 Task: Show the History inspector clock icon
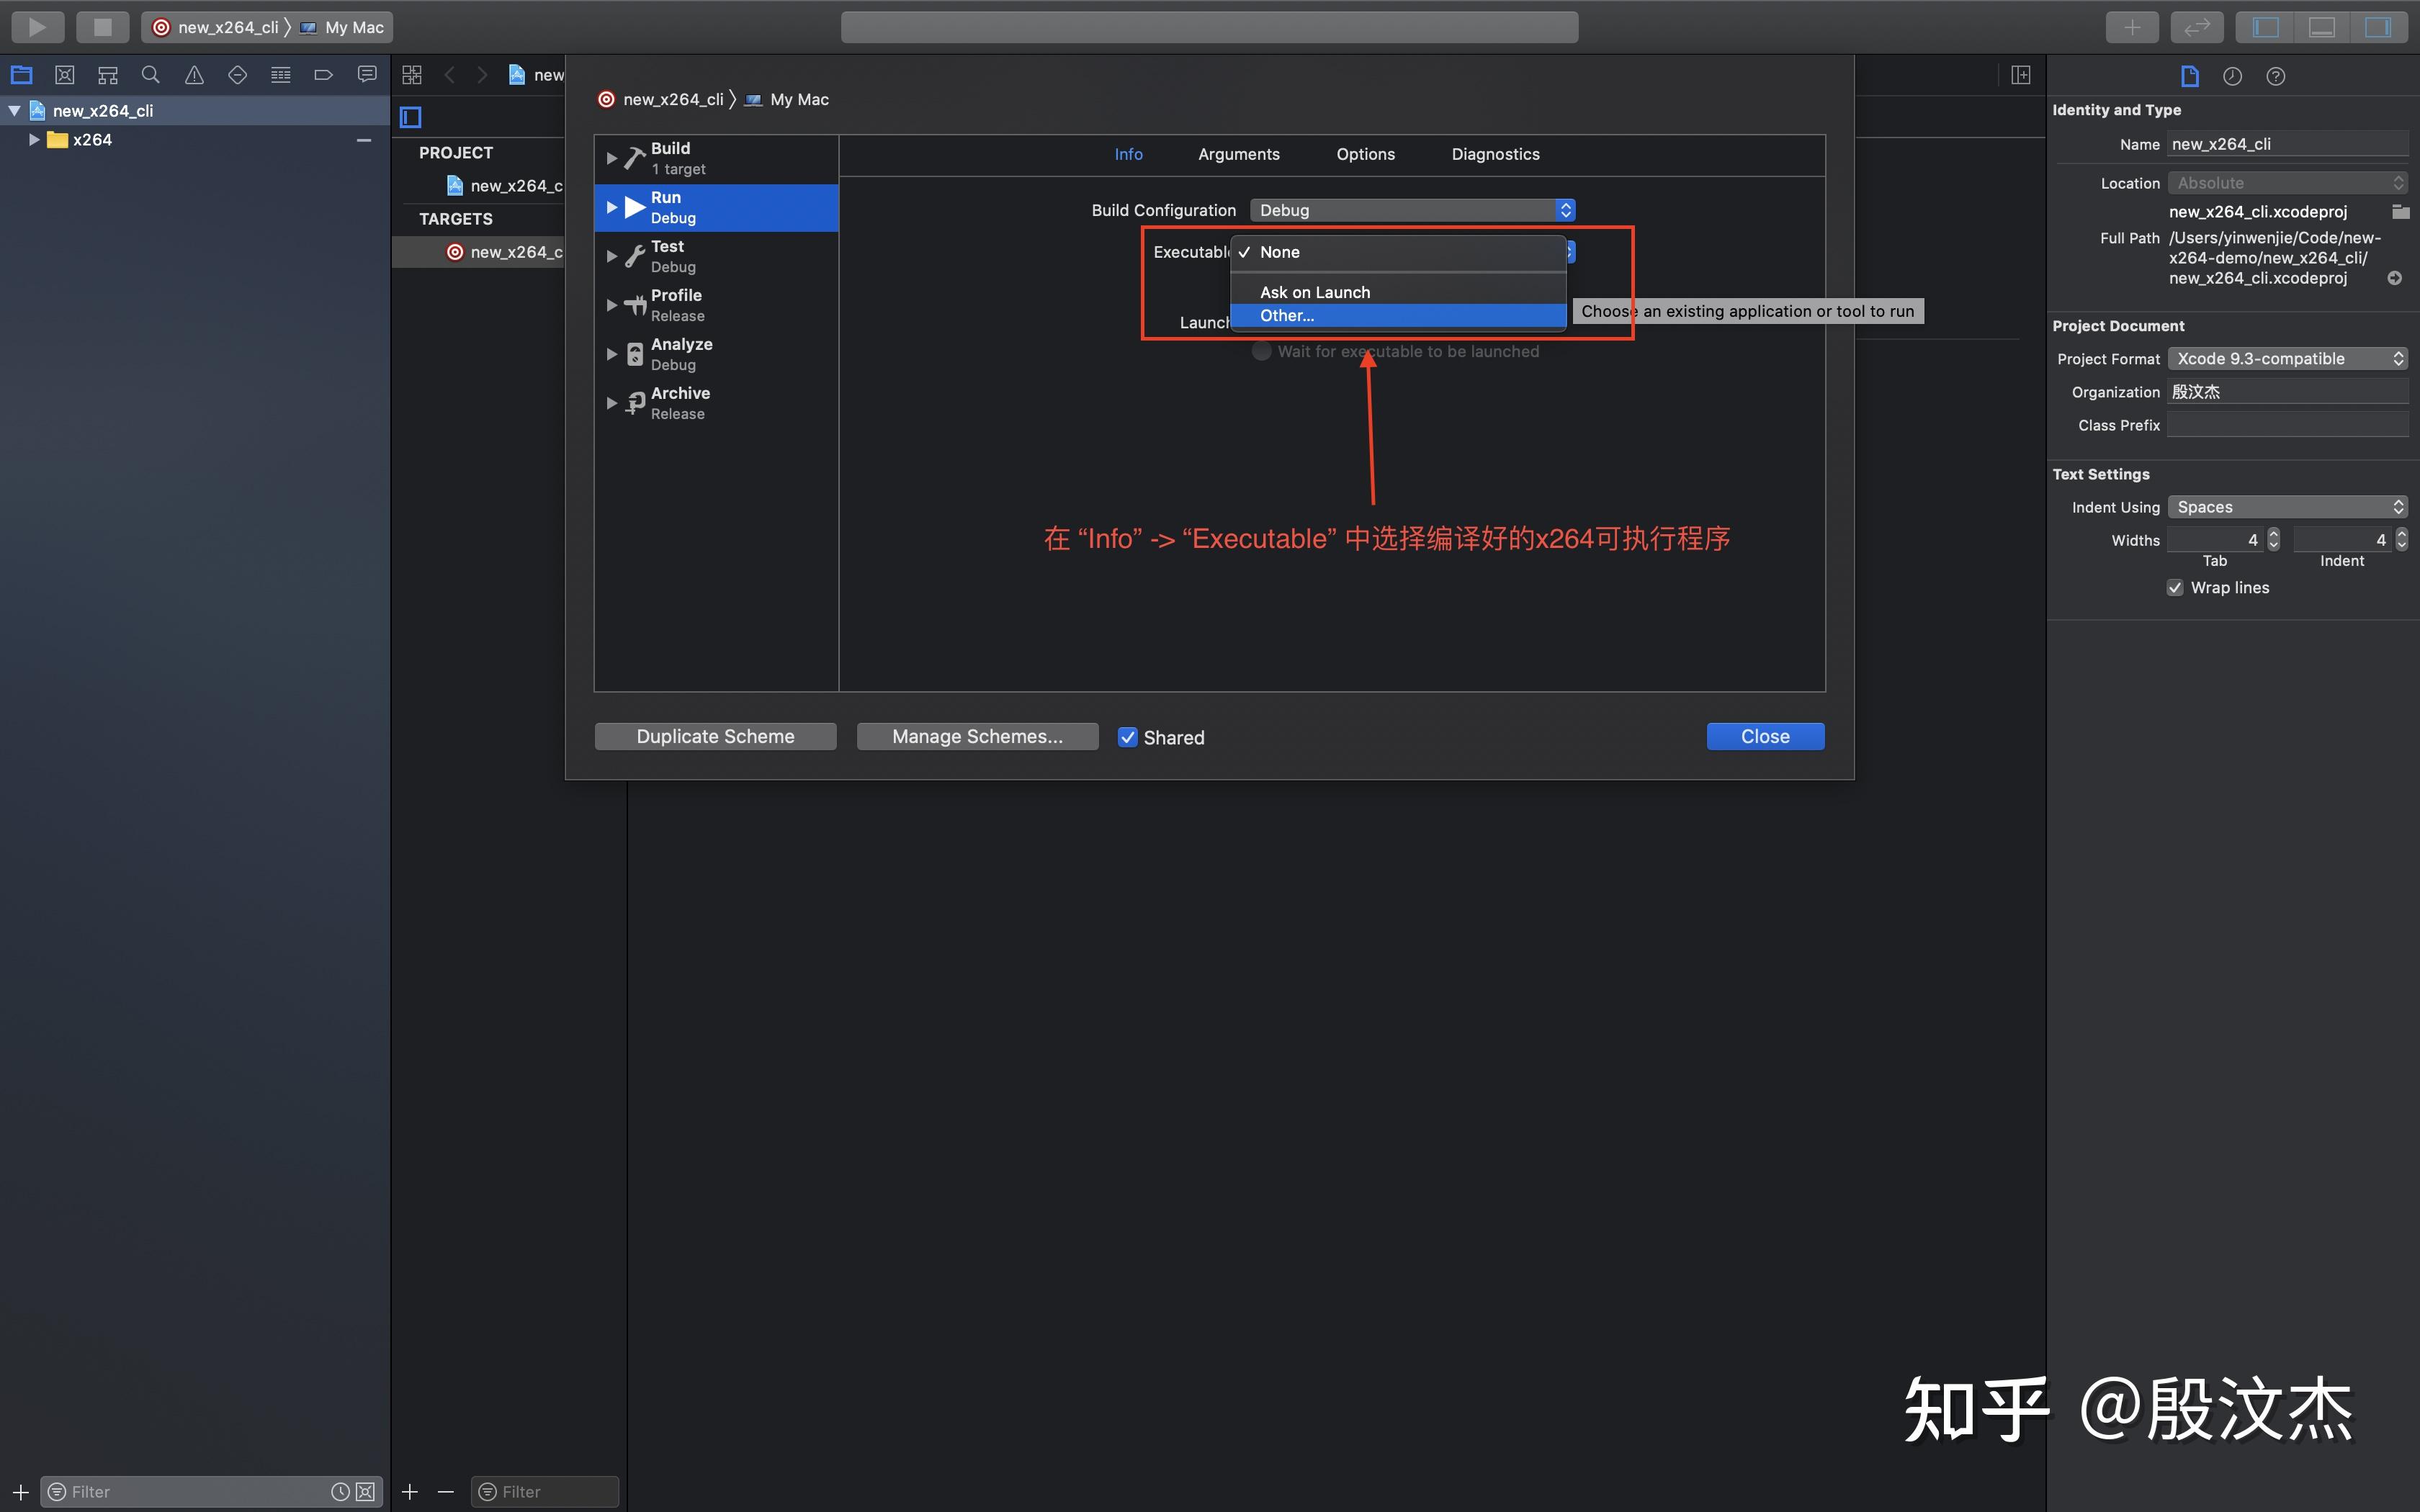[2232, 76]
